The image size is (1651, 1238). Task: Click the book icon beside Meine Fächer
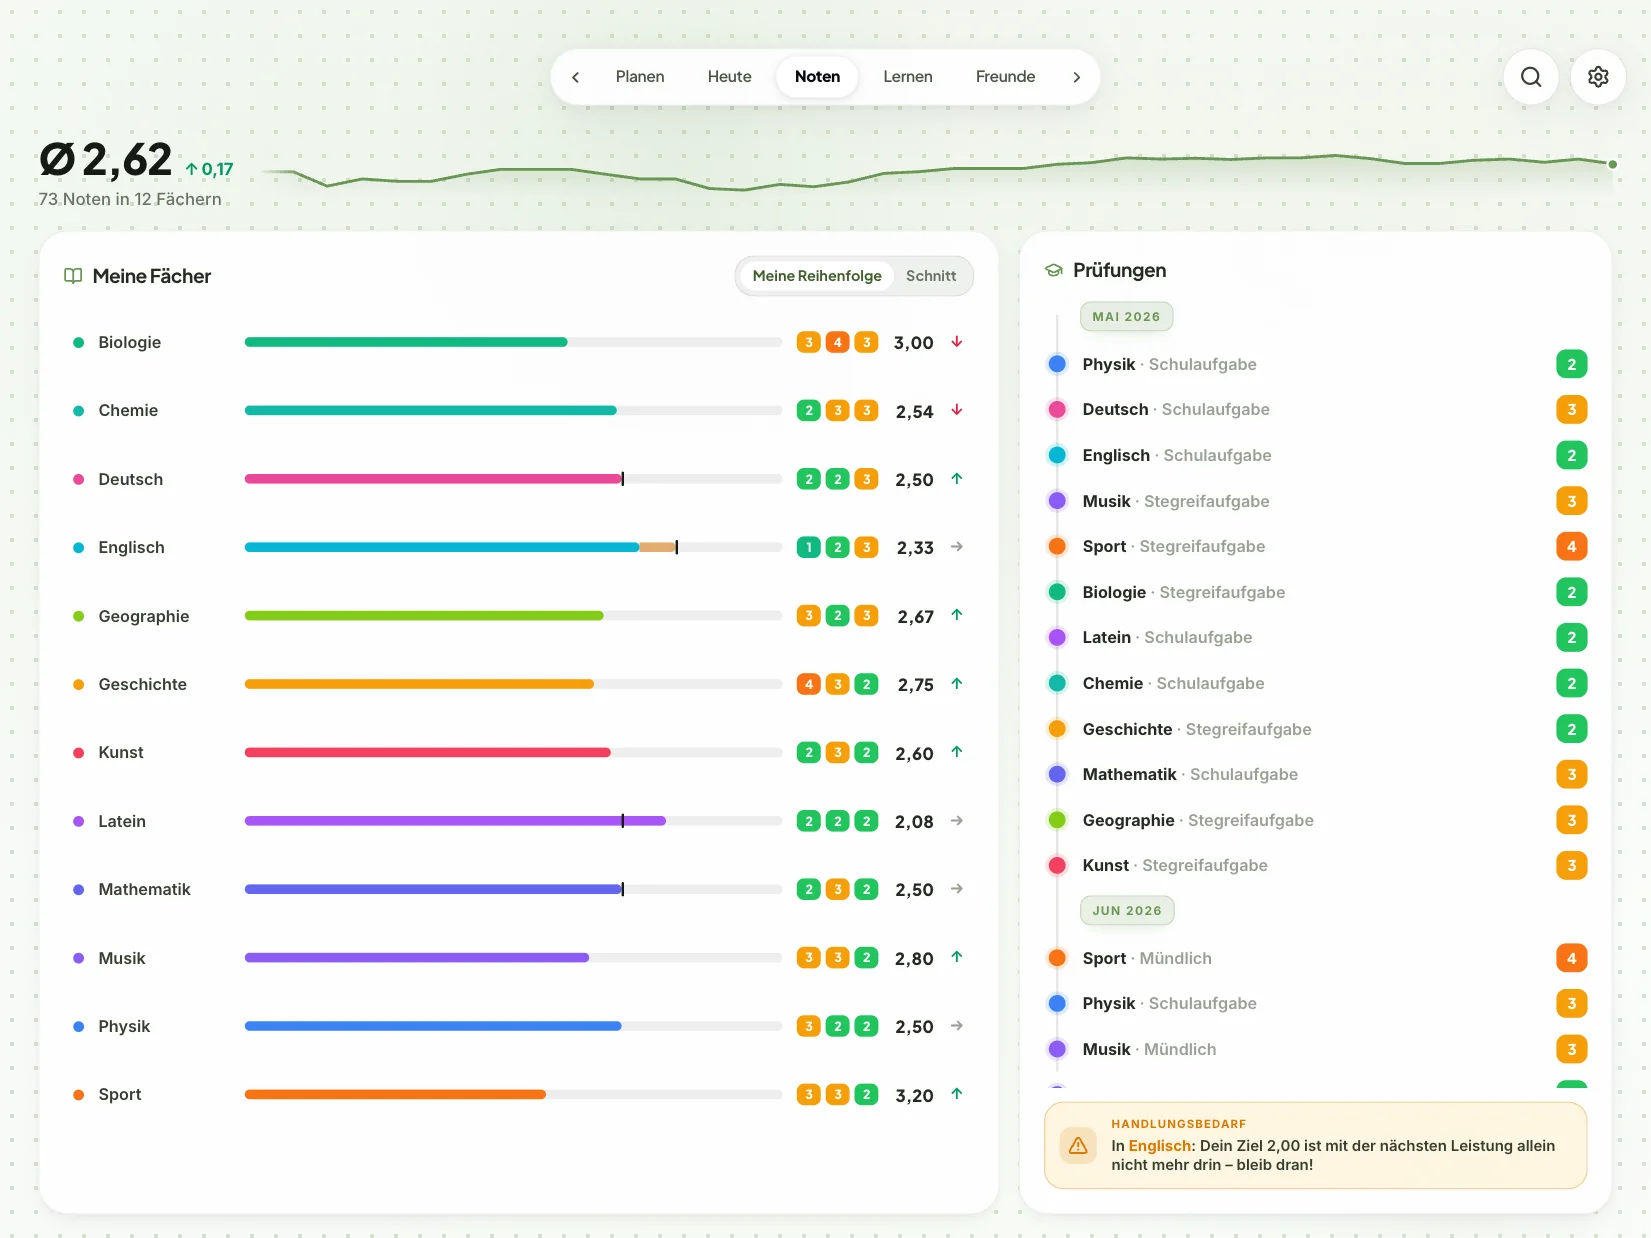(x=73, y=276)
